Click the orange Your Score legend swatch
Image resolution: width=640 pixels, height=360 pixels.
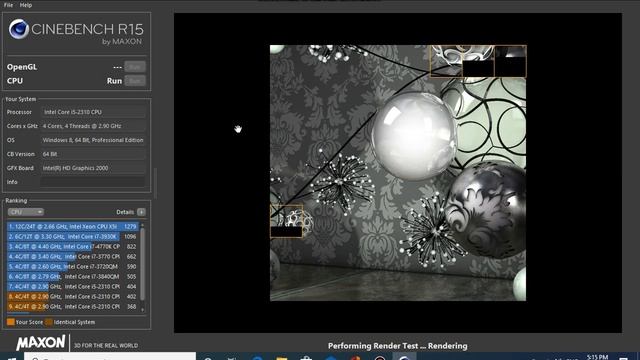tap(11, 322)
